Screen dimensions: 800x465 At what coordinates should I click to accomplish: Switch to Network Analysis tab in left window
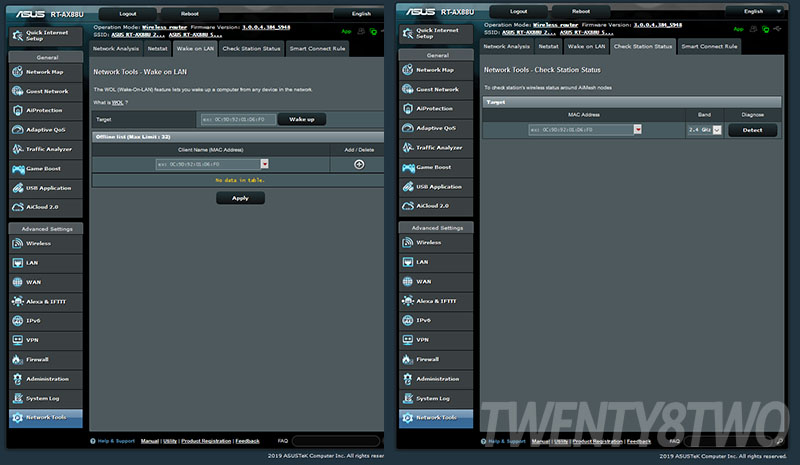[x=116, y=48]
